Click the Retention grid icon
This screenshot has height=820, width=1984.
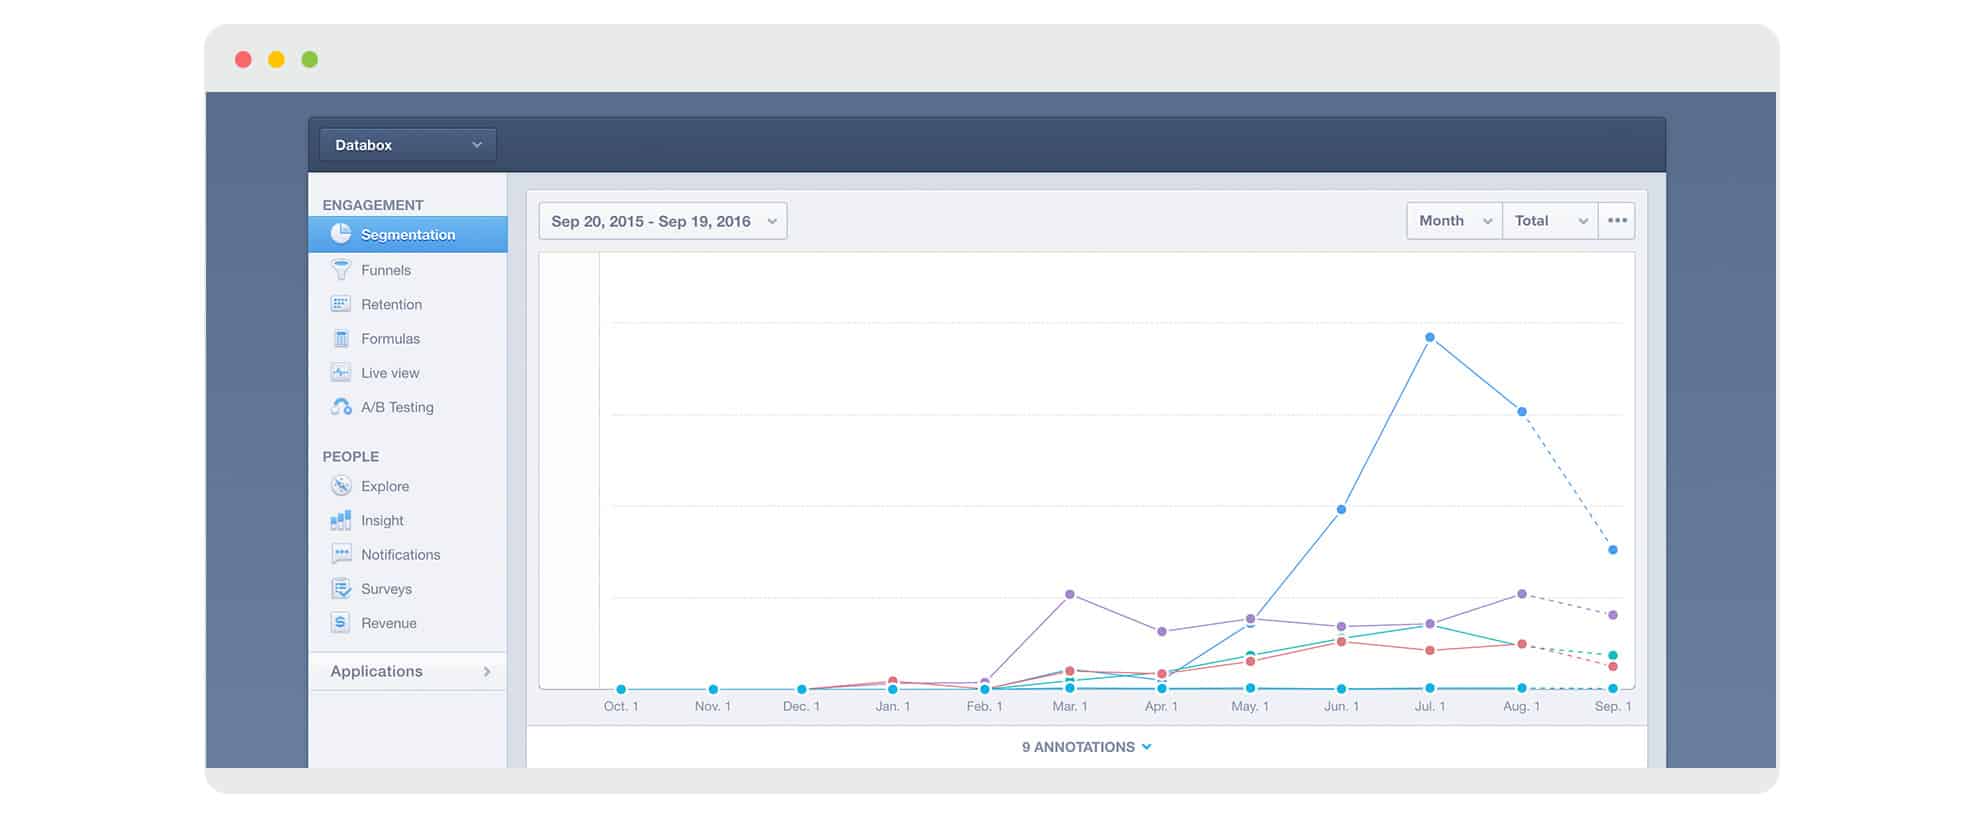tap(341, 304)
